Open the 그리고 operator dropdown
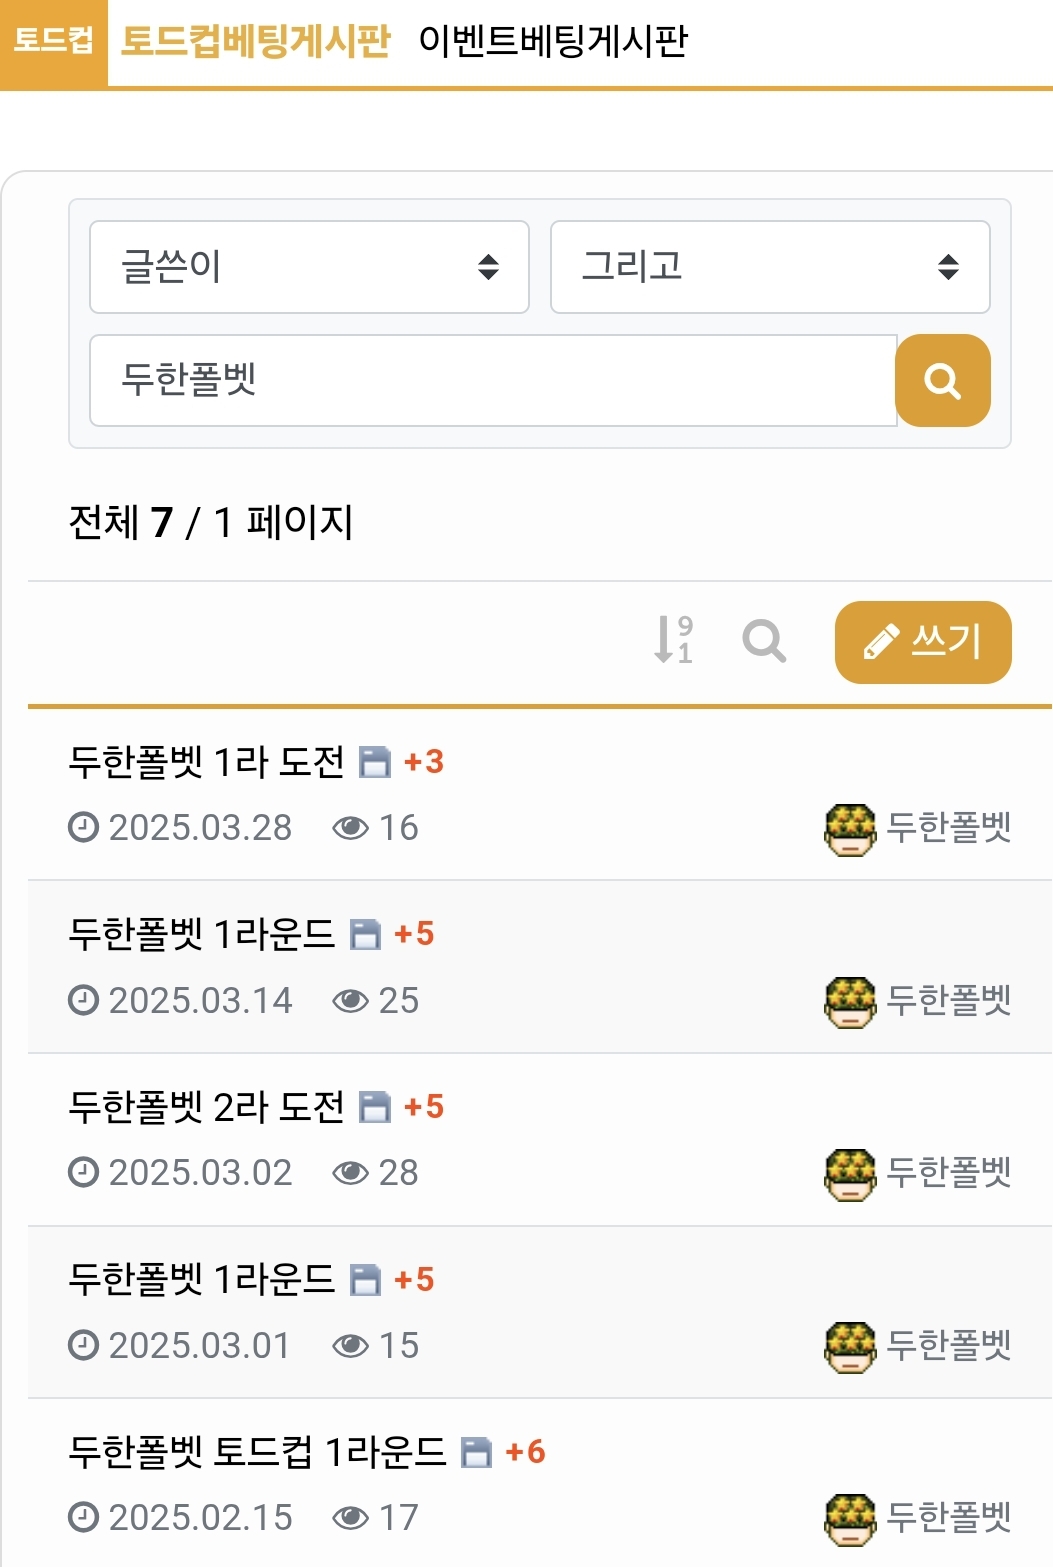Screen dimensions: 1053x1567 [x=770, y=267]
